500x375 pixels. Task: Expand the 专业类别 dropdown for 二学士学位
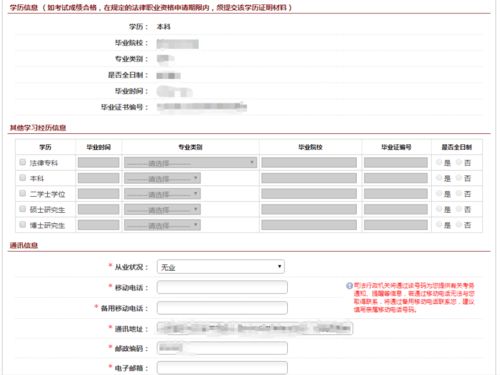click(x=162, y=194)
